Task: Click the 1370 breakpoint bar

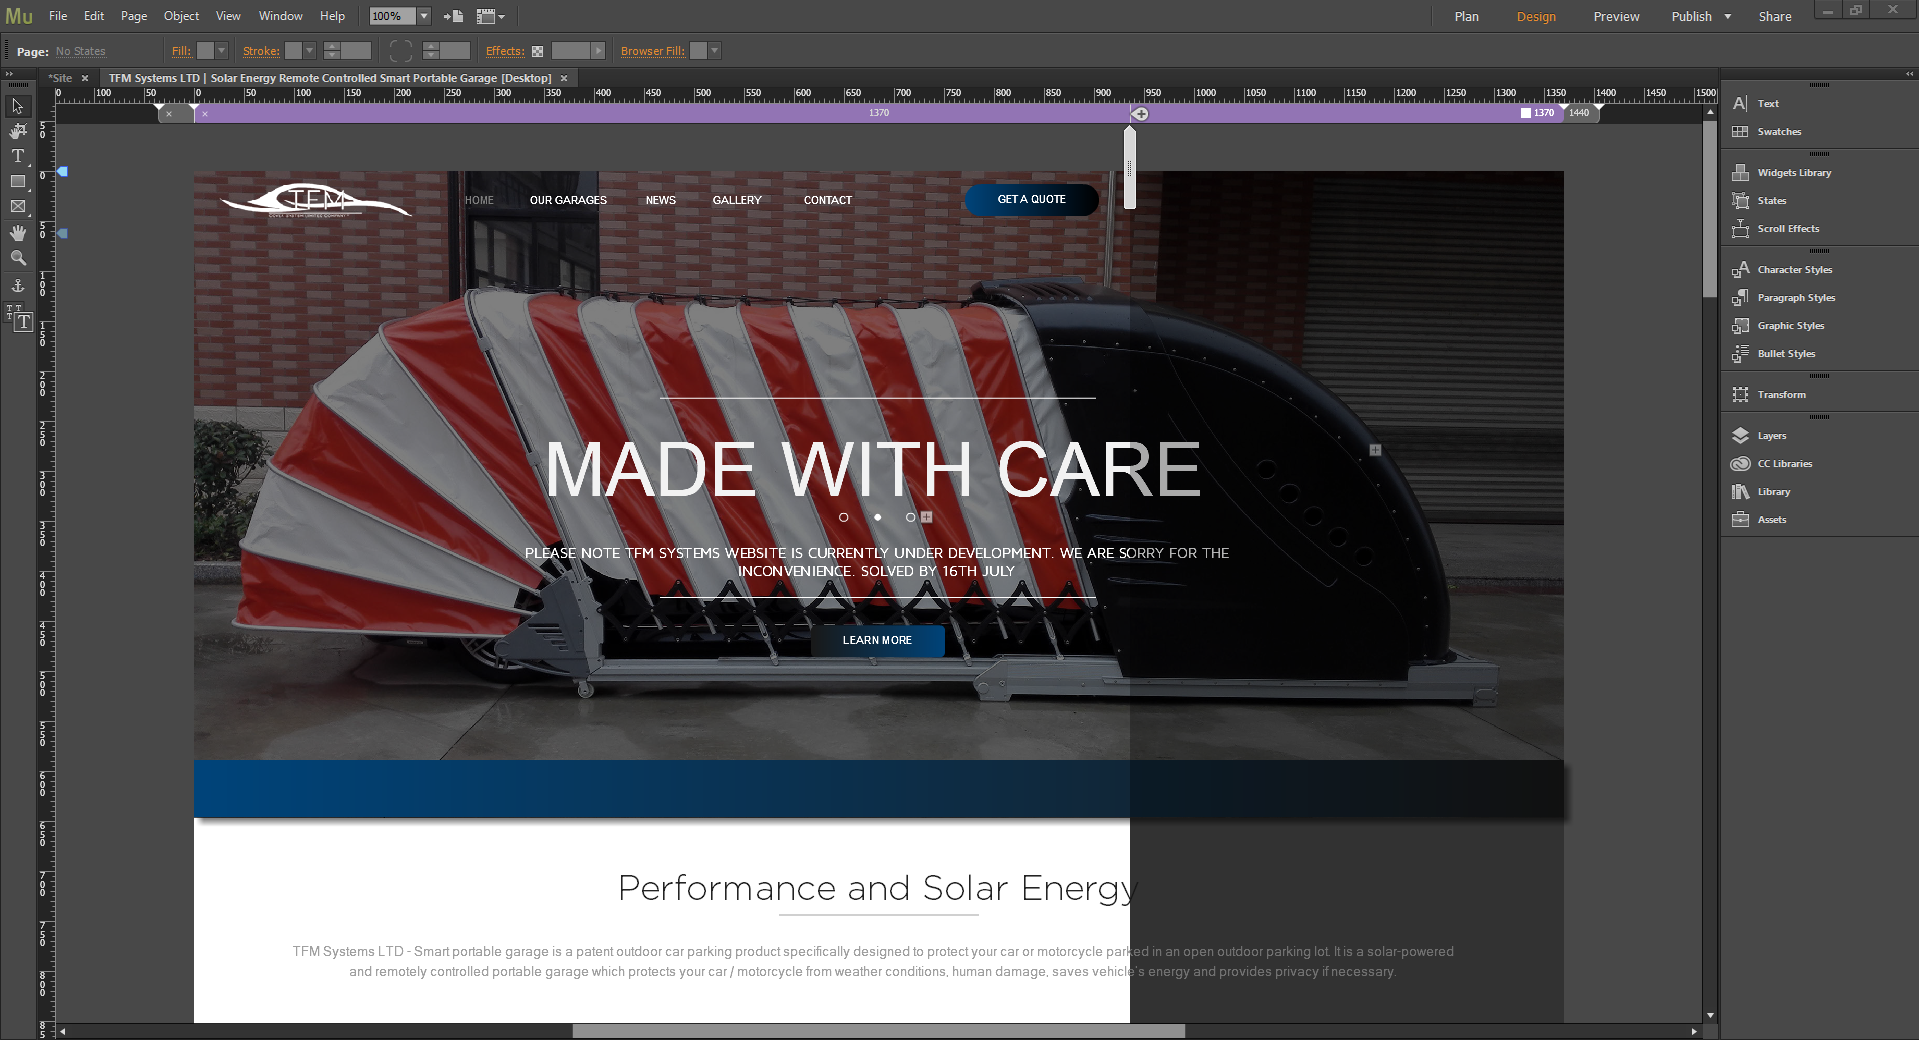Action: coord(878,114)
